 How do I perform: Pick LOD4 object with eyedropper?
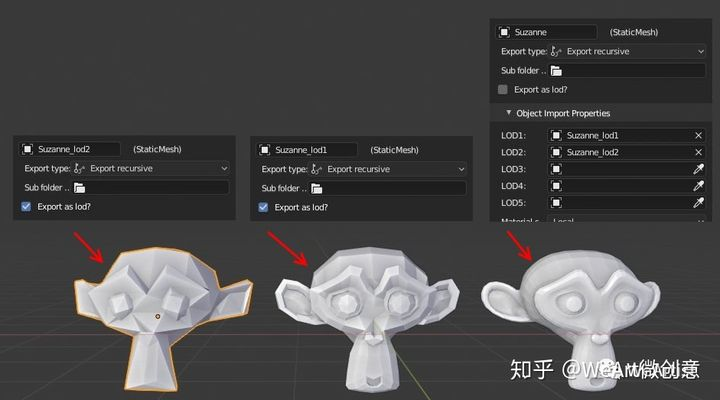(x=698, y=186)
